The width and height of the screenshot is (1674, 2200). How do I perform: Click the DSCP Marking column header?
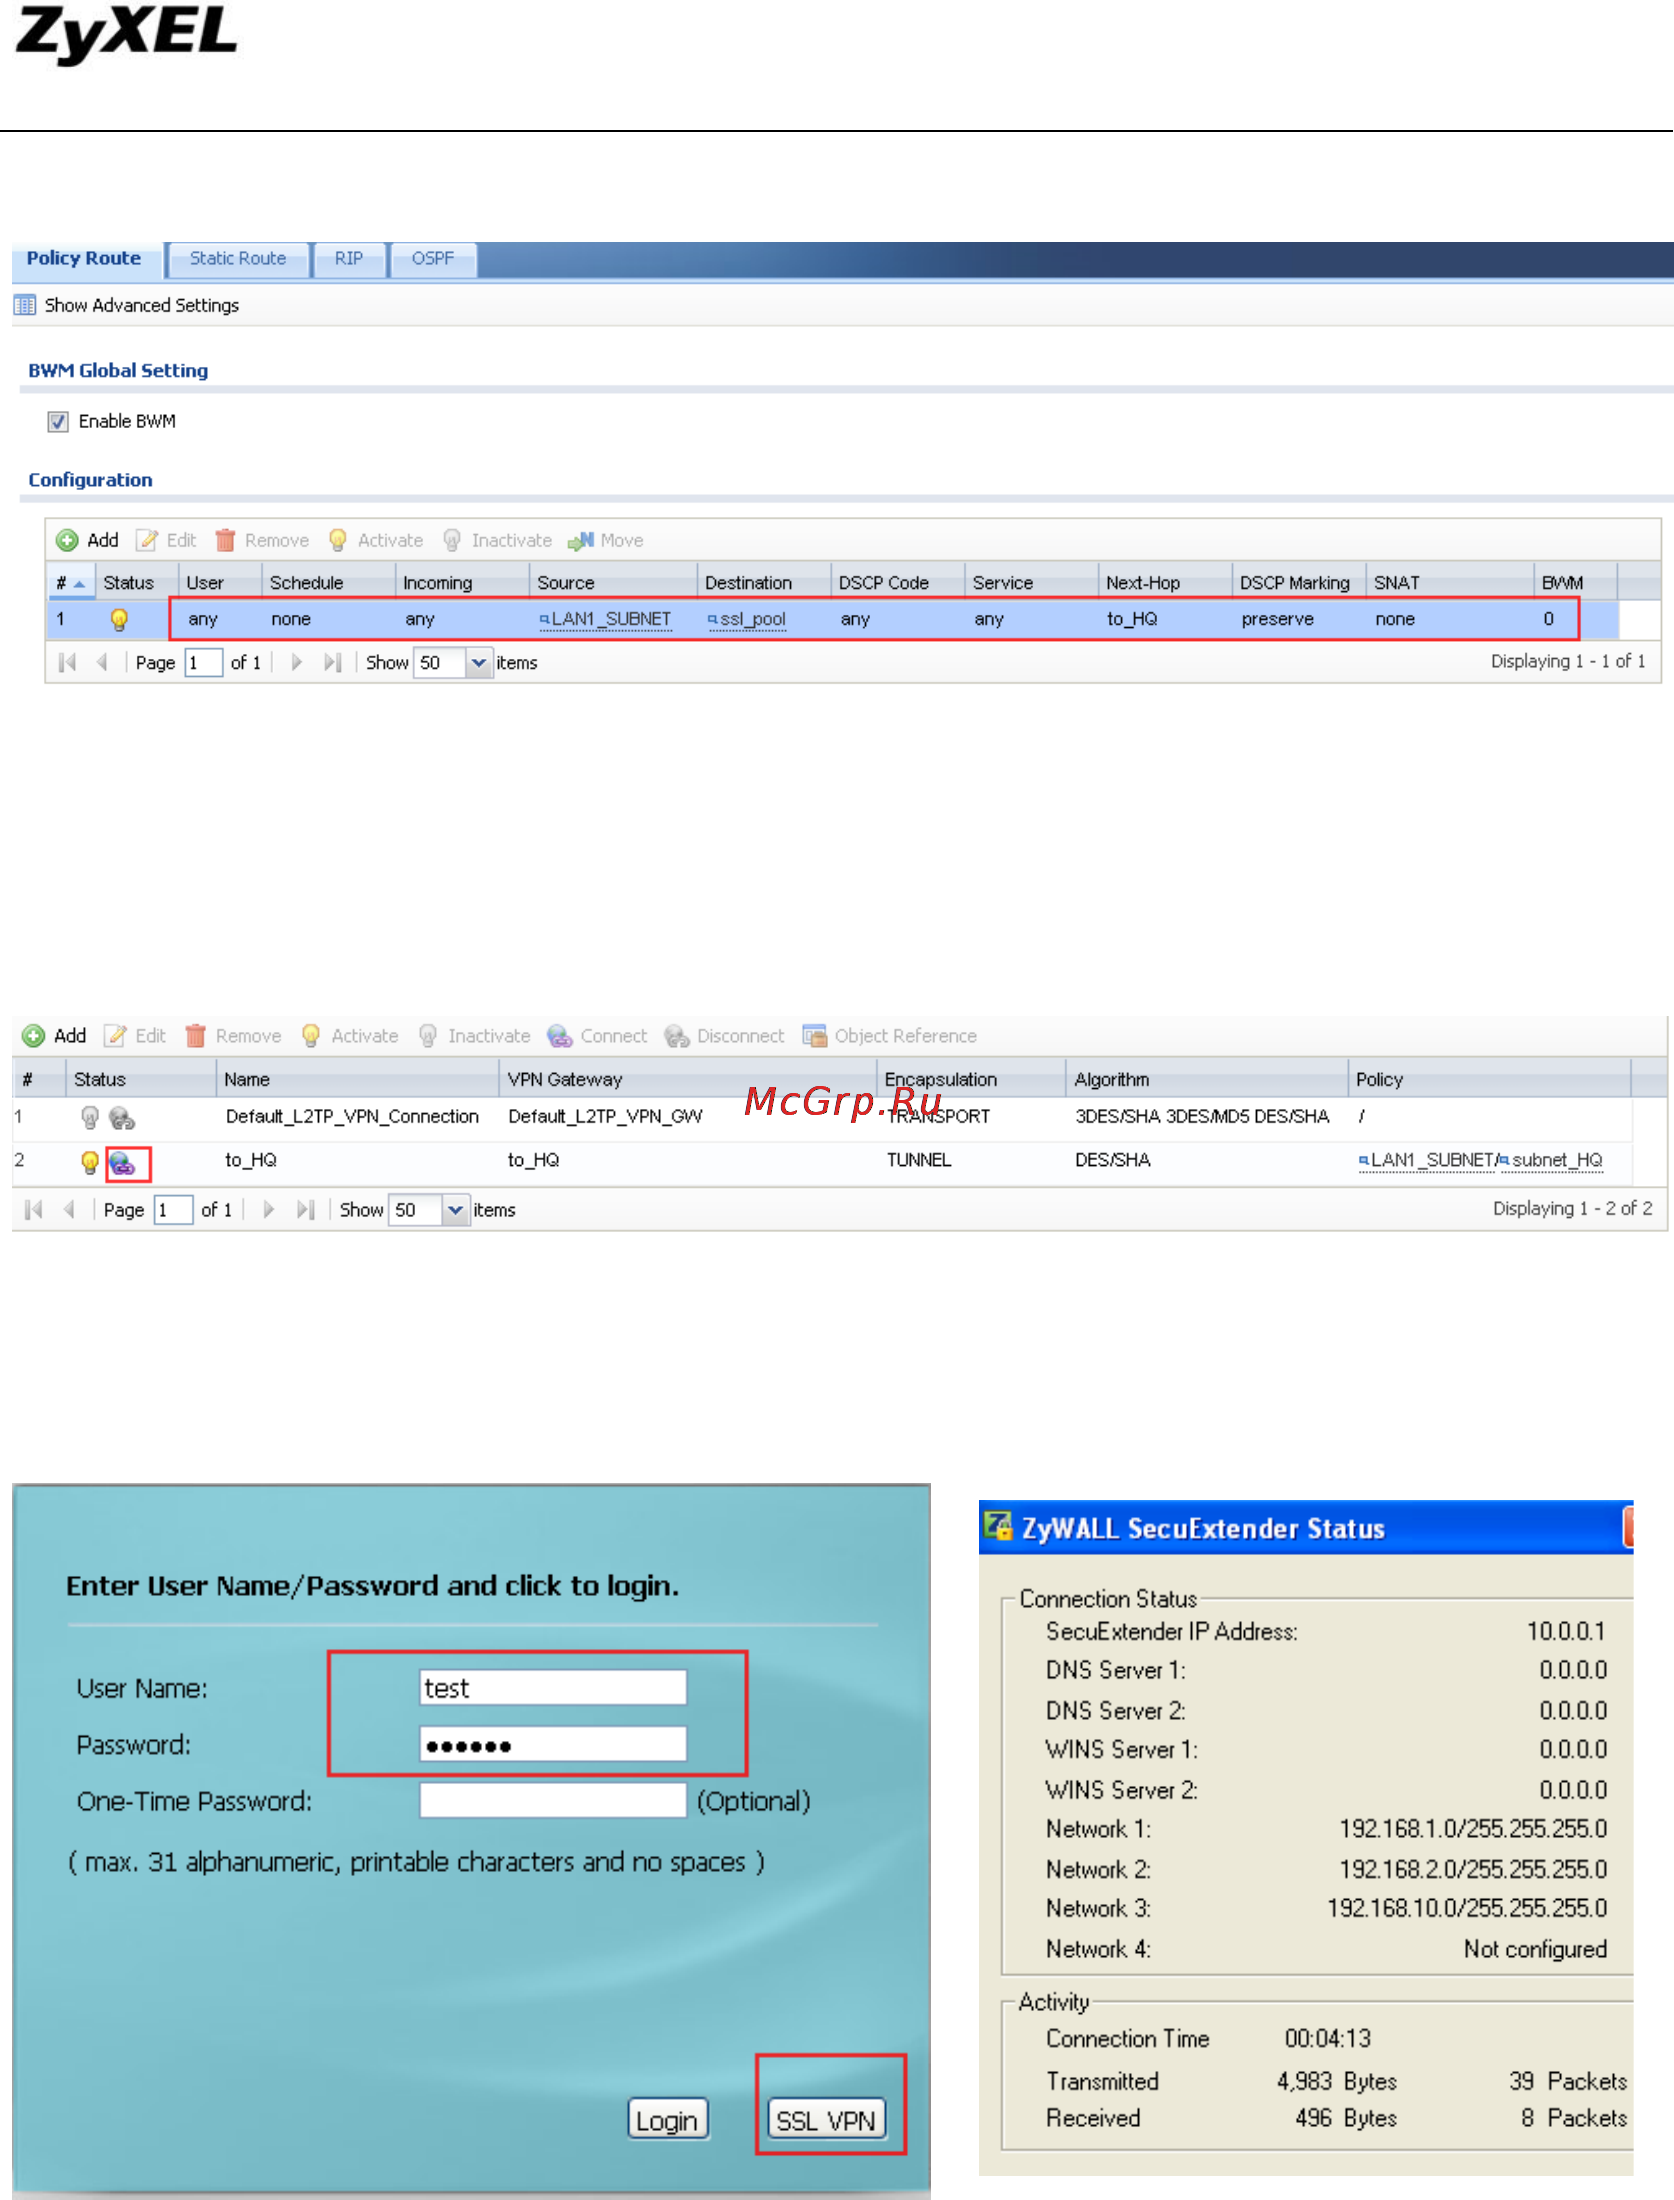coord(1298,583)
